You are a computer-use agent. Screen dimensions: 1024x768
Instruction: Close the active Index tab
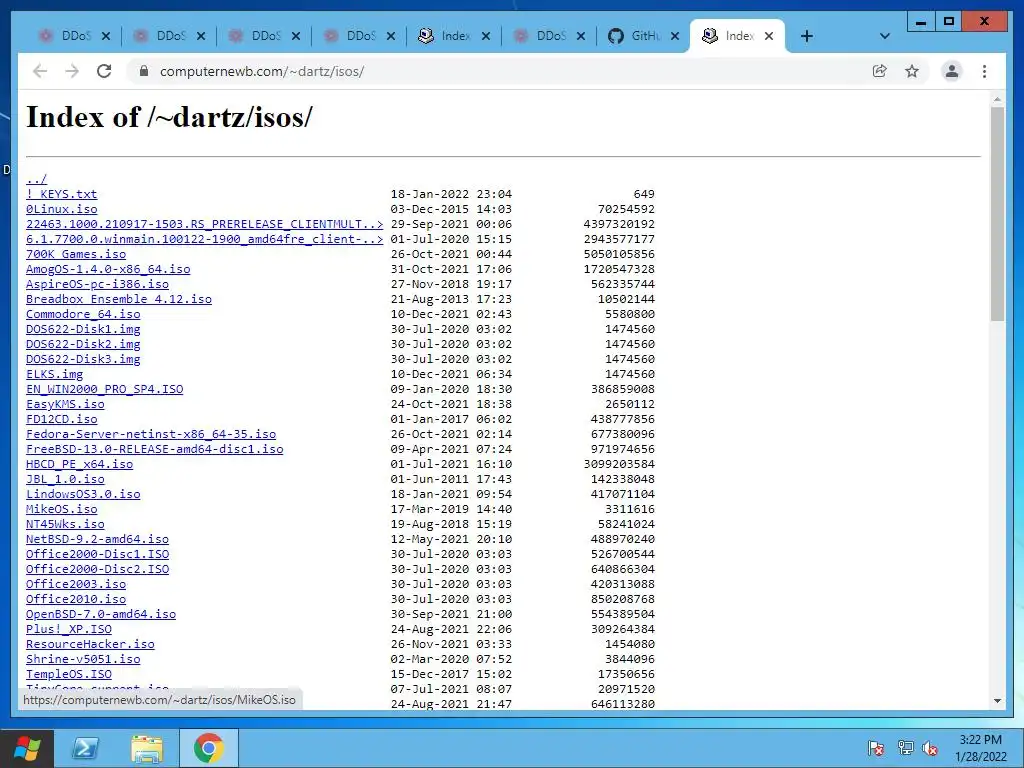[x=769, y=36]
